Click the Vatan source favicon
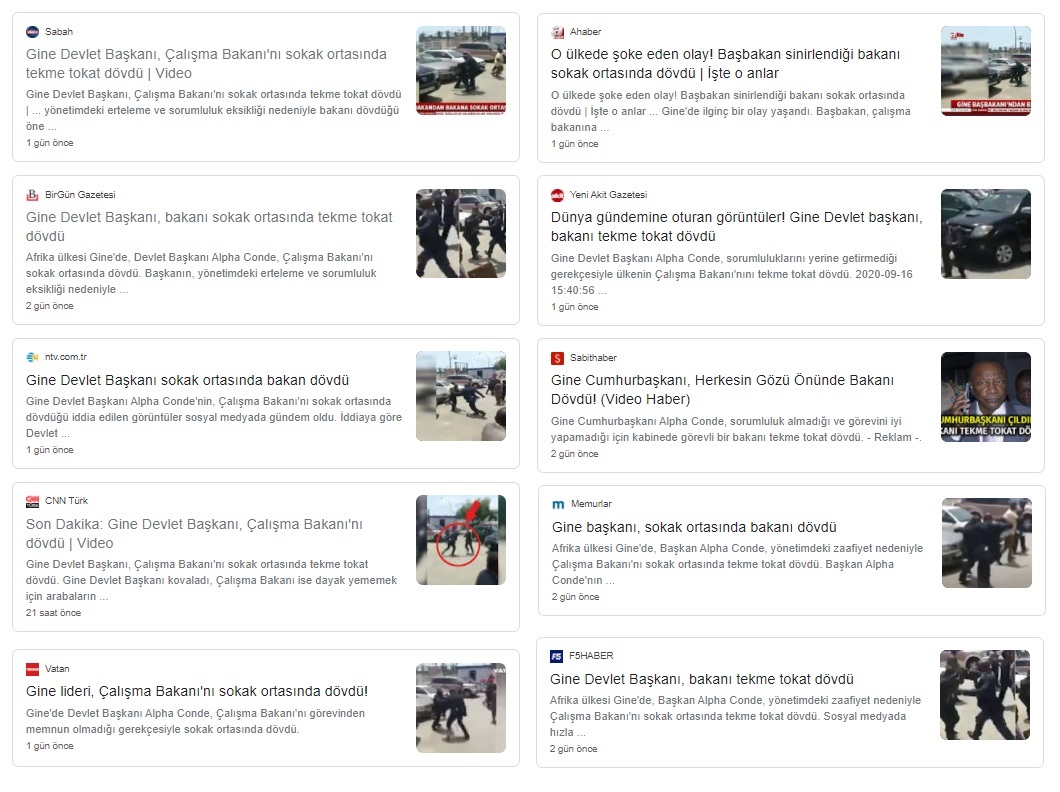The height and width of the screenshot is (792, 1060). pos(33,669)
